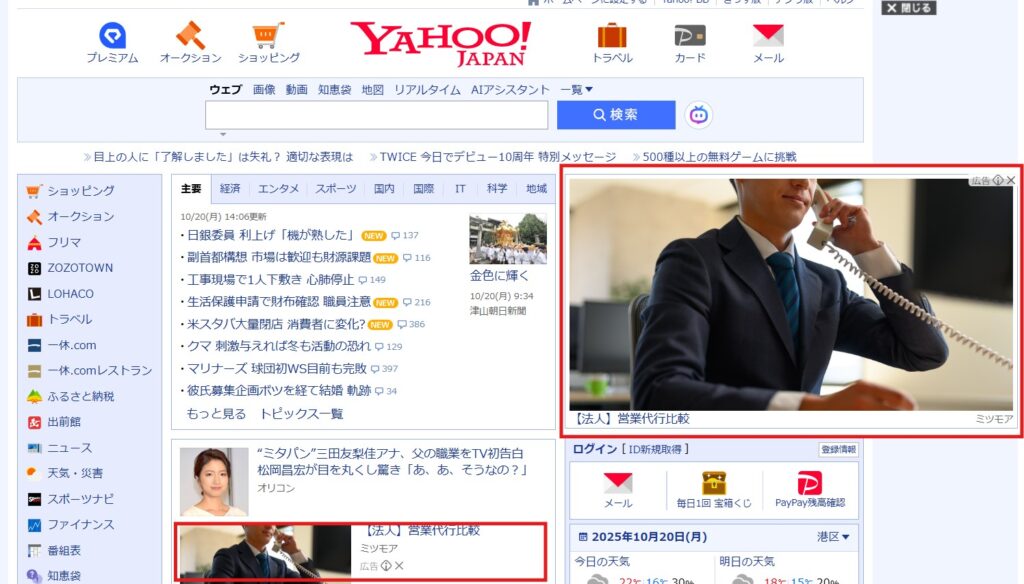Switch to the エンタメ news tab
The width and height of the screenshot is (1024, 584).
point(278,189)
